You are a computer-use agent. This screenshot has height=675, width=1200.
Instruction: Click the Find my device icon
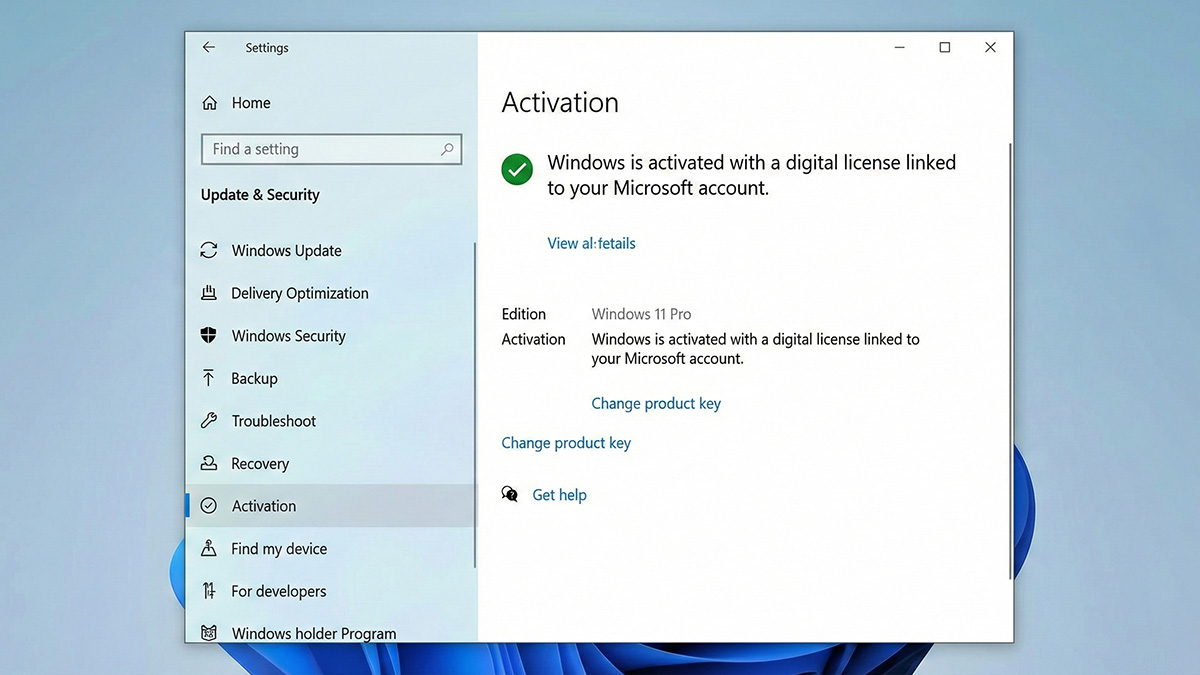(209, 548)
